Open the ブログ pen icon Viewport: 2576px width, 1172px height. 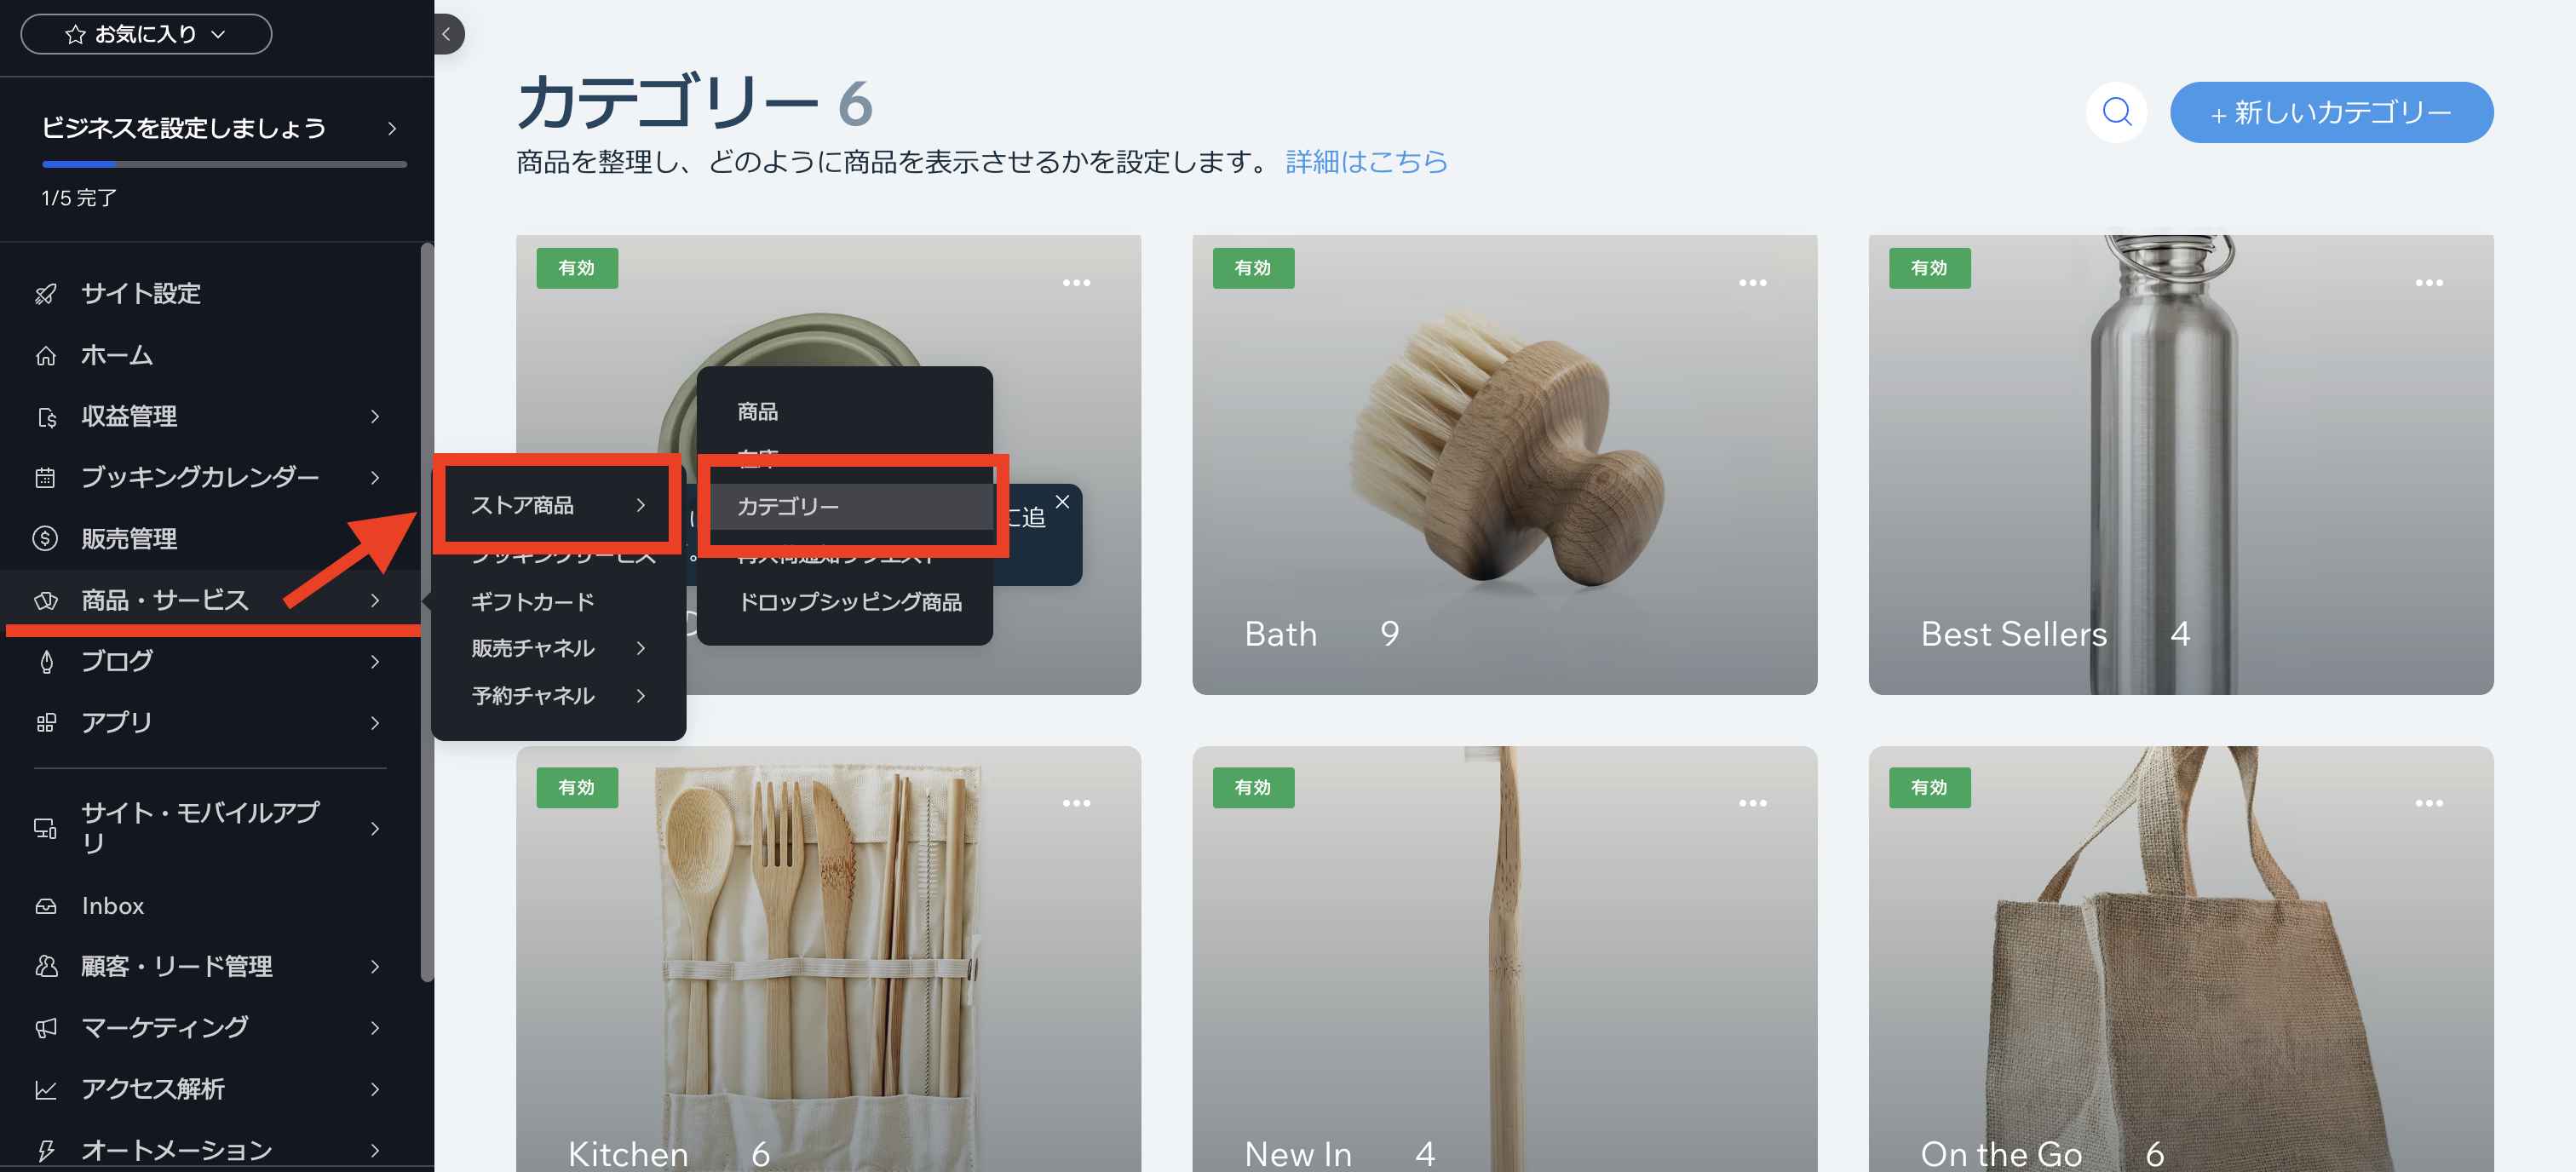45,661
